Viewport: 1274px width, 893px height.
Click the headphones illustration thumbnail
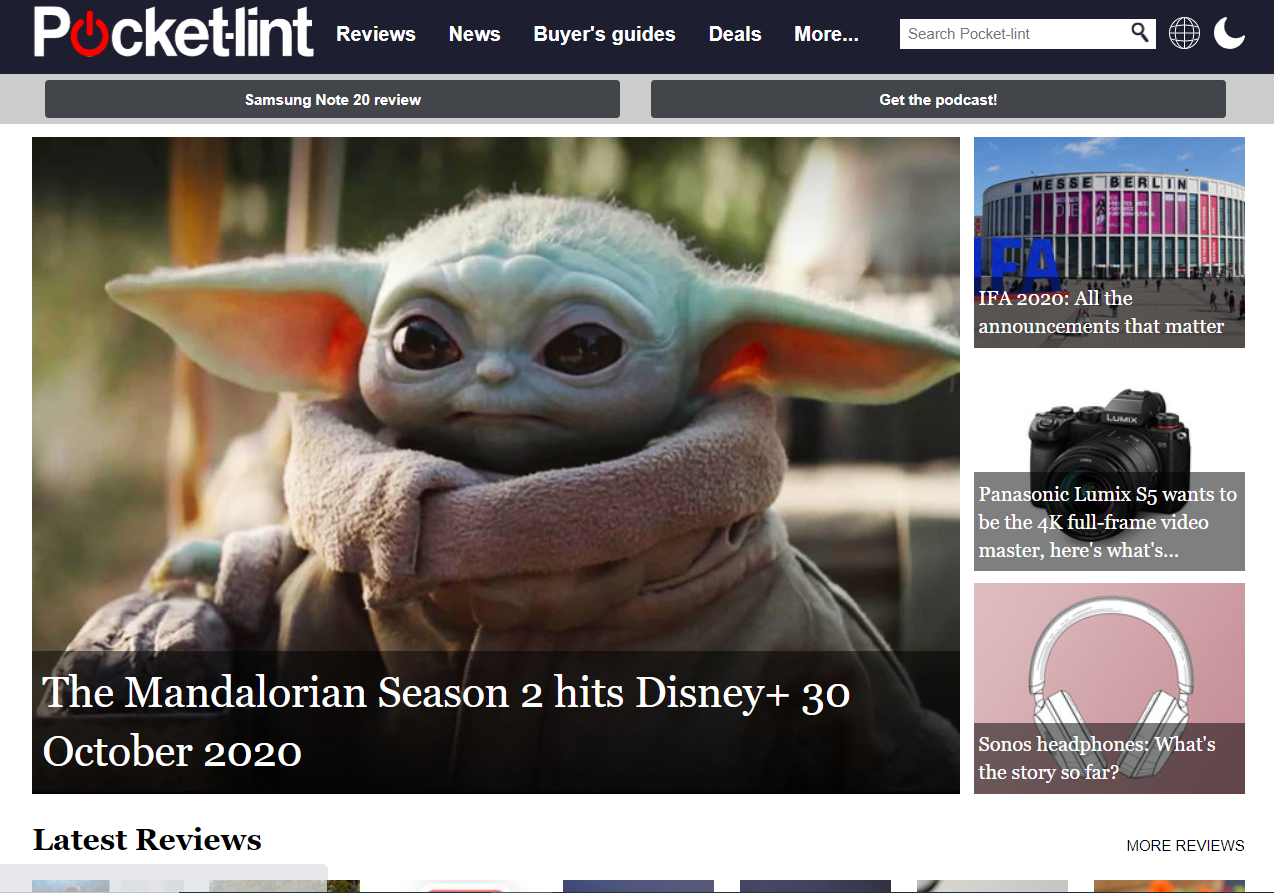[x=1109, y=655]
